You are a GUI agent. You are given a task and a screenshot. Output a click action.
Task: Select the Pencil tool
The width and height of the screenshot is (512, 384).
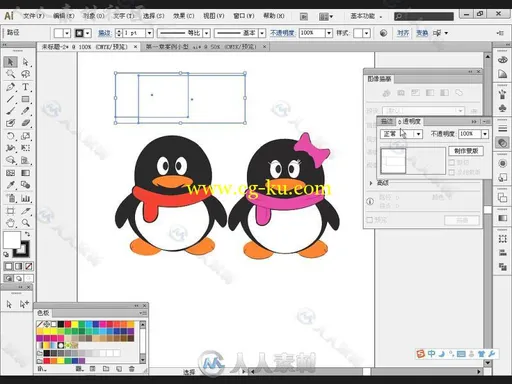point(25,111)
